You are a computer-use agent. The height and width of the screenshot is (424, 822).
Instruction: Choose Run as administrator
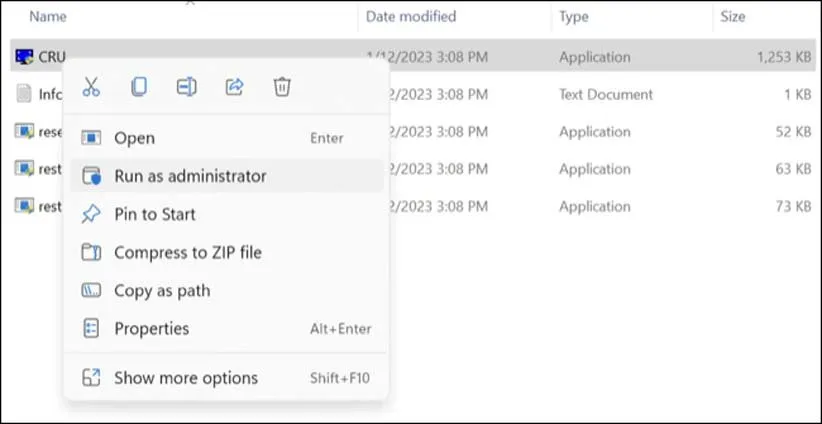coord(190,176)
